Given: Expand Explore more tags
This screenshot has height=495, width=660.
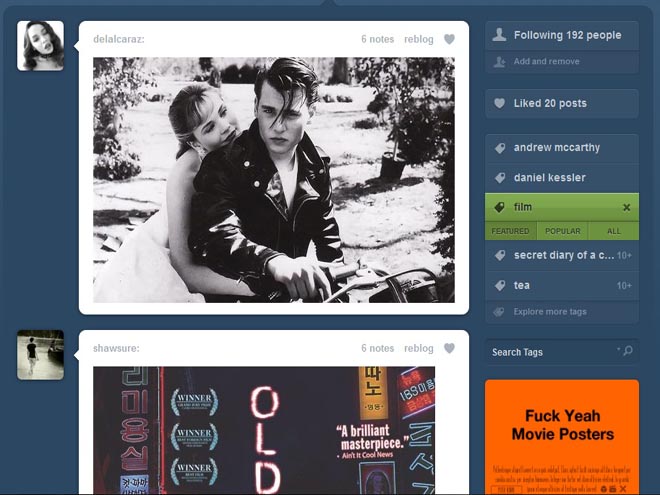Looking at the screenshot, I should (550, 312).
